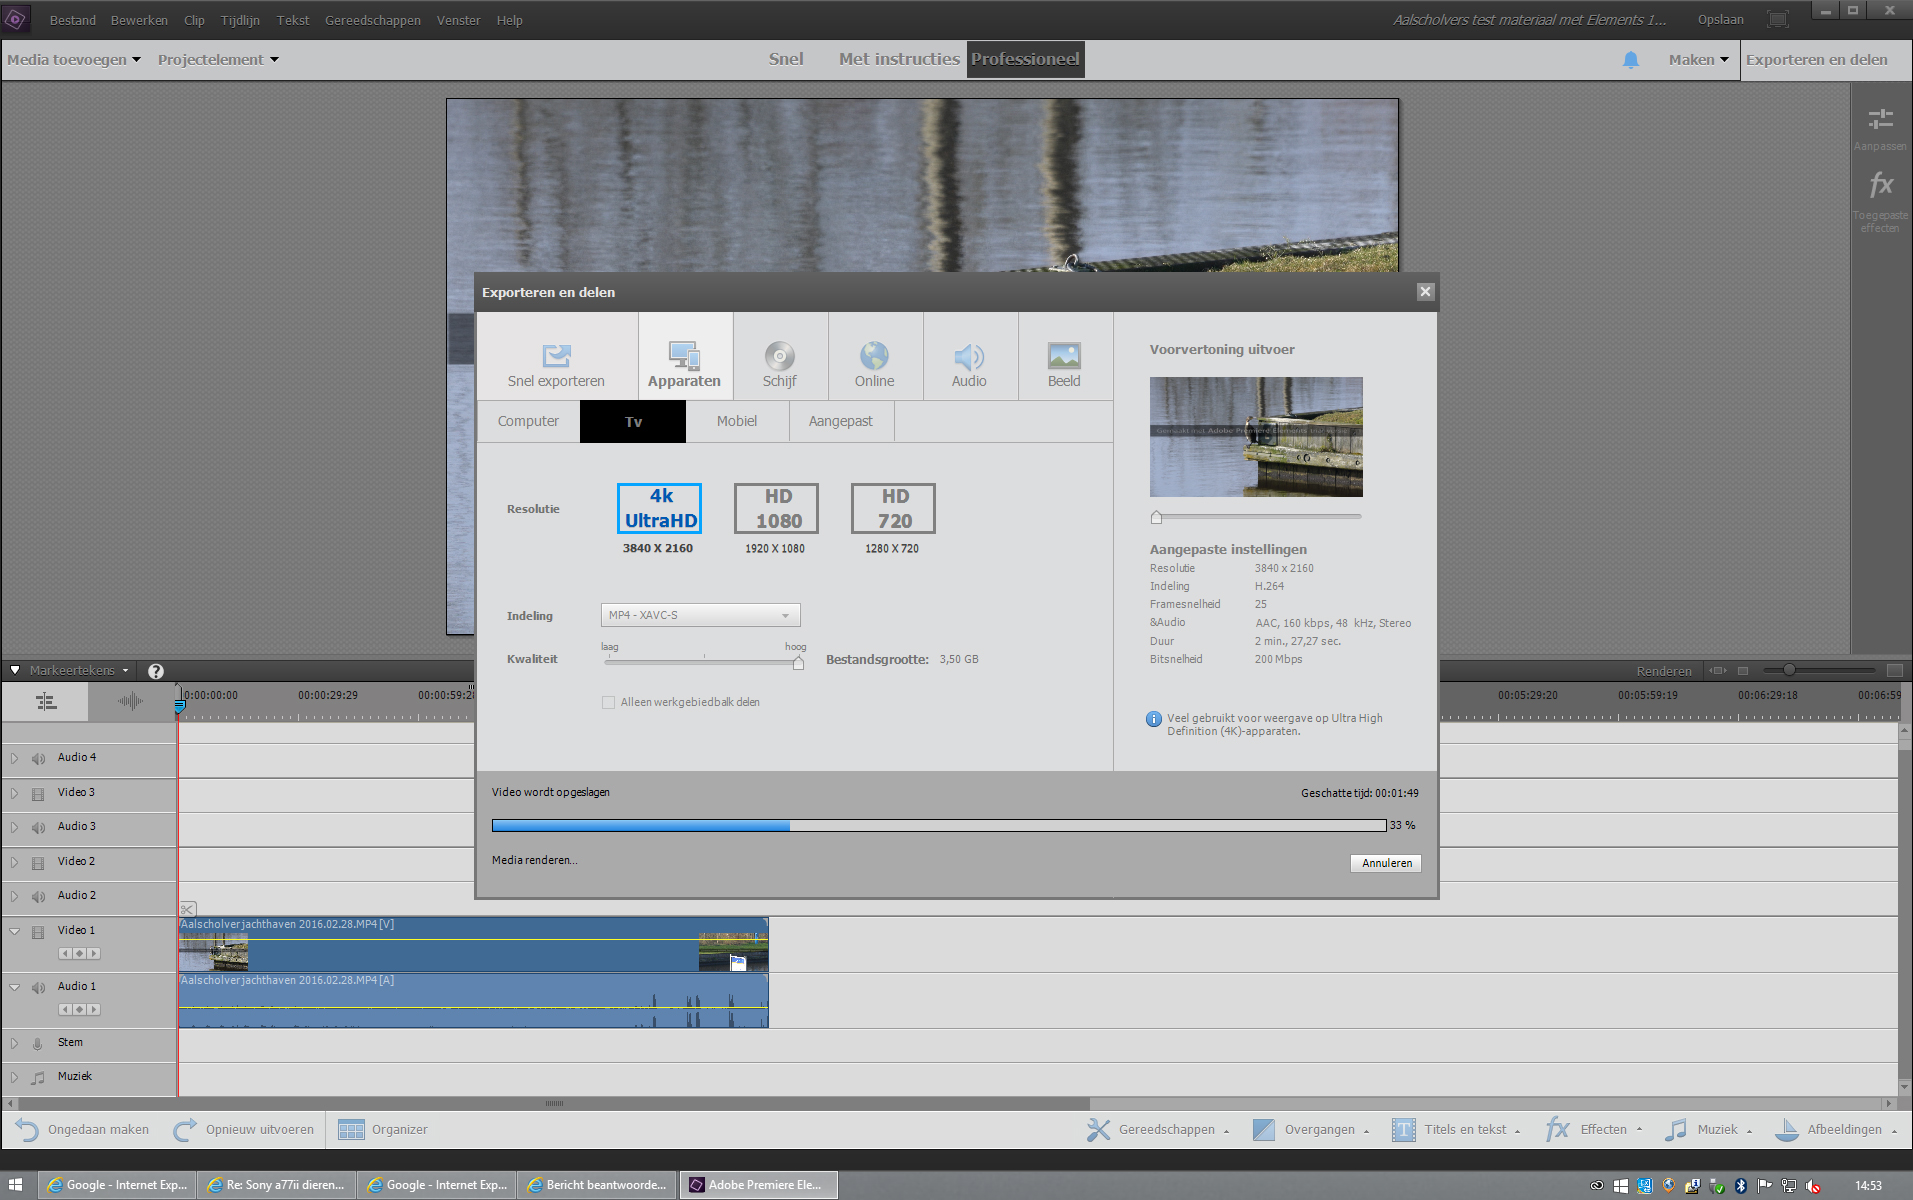Select the HD 1080 resolution option
The width and height of the screenshot is (1913, 1200).
coord(776,509)
